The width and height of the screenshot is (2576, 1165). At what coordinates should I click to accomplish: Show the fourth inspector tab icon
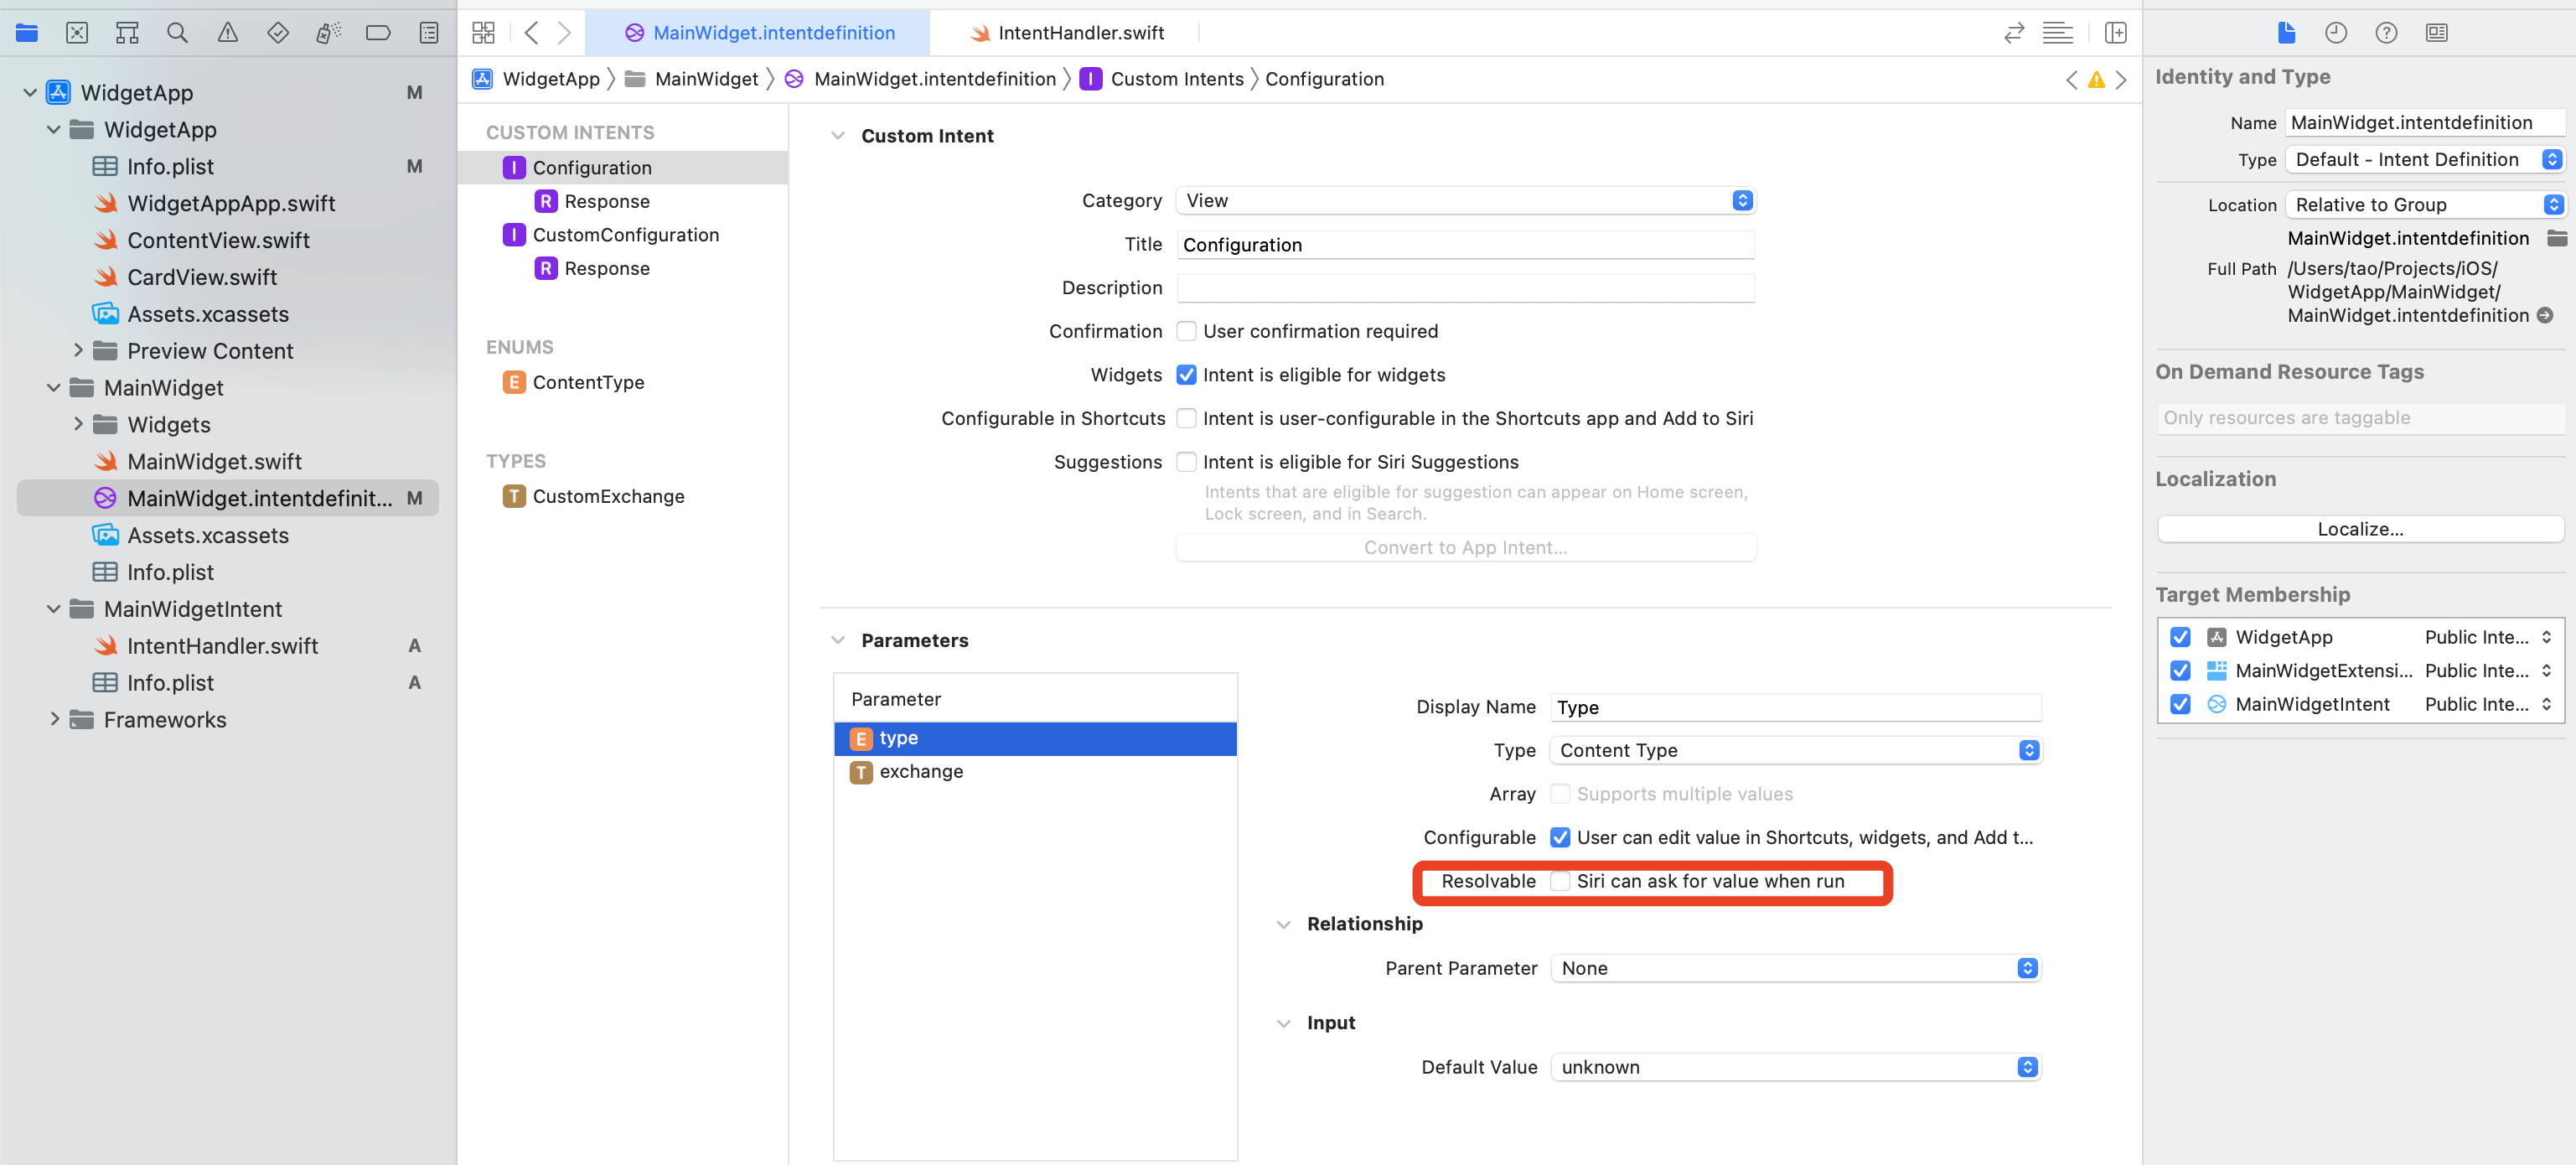(2437, 33)
